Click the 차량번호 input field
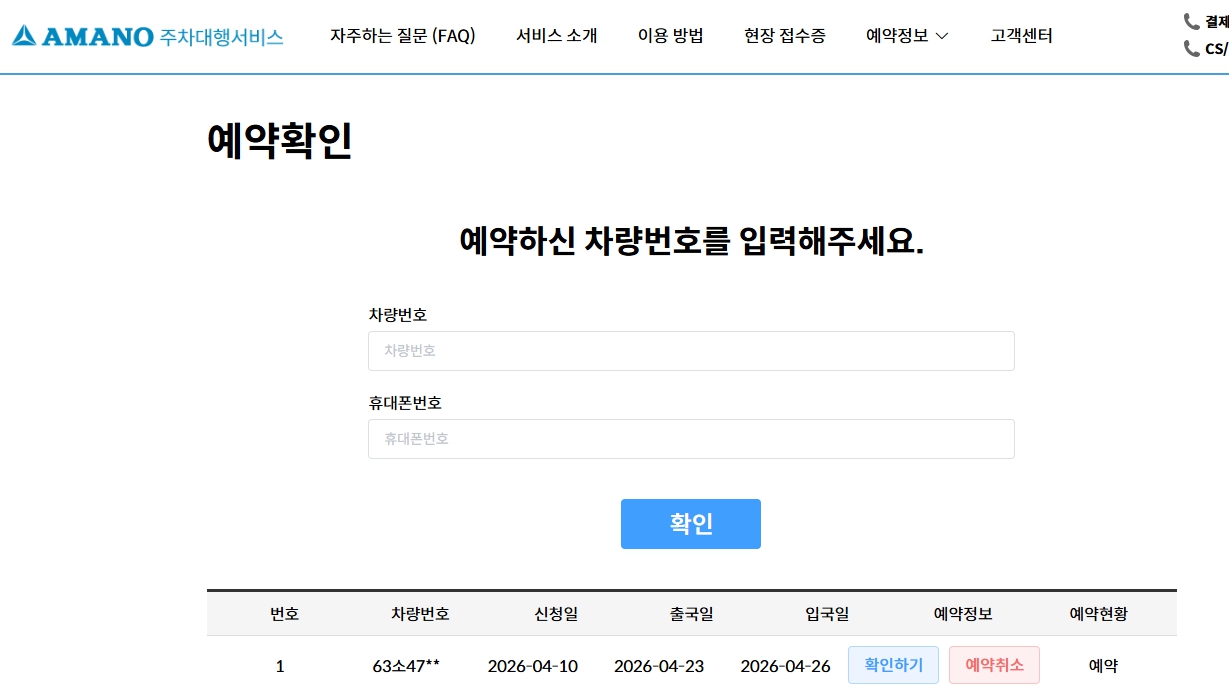 tap(691, 351)
